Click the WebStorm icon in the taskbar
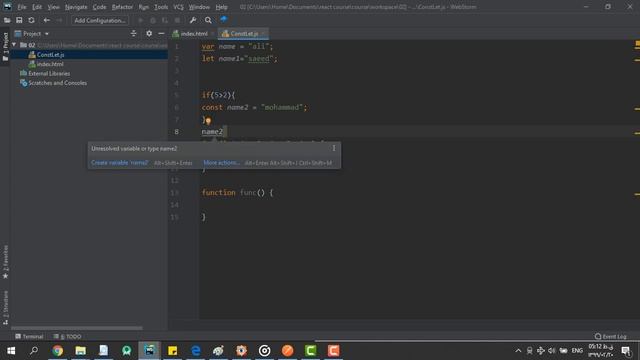 (x=149, y=351)
